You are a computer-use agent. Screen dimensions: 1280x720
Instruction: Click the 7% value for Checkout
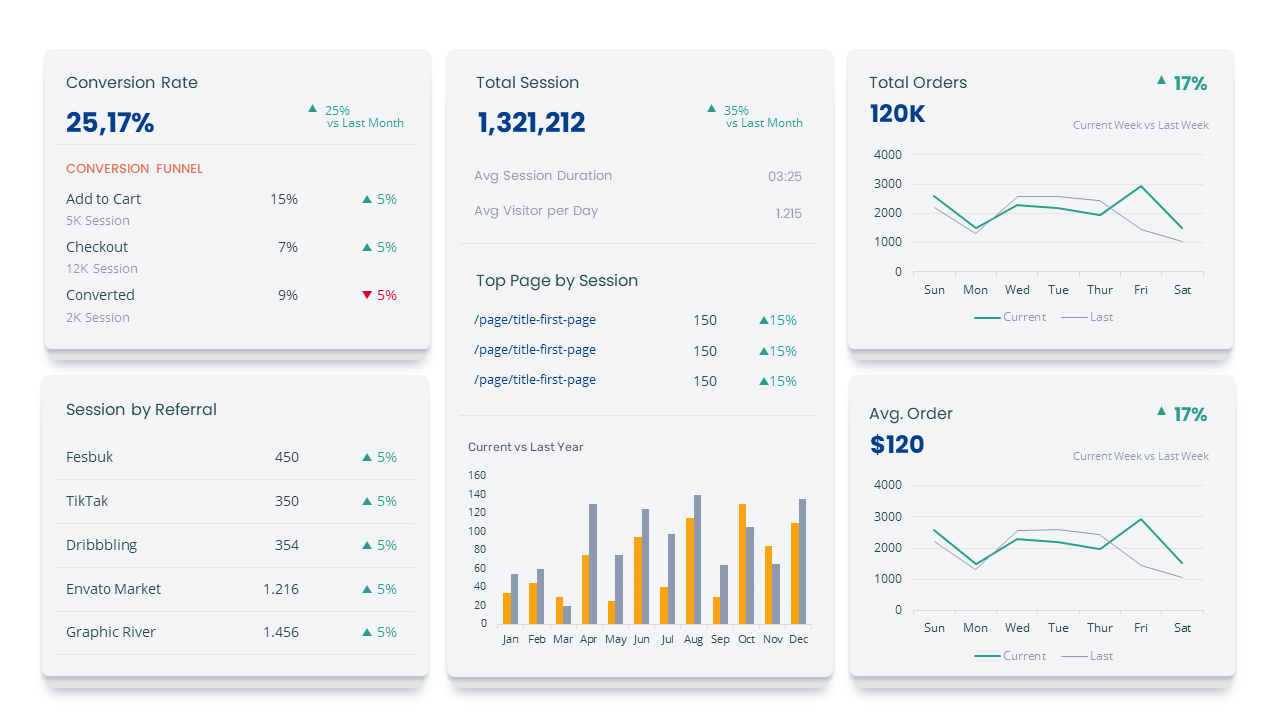click(288, 247)
